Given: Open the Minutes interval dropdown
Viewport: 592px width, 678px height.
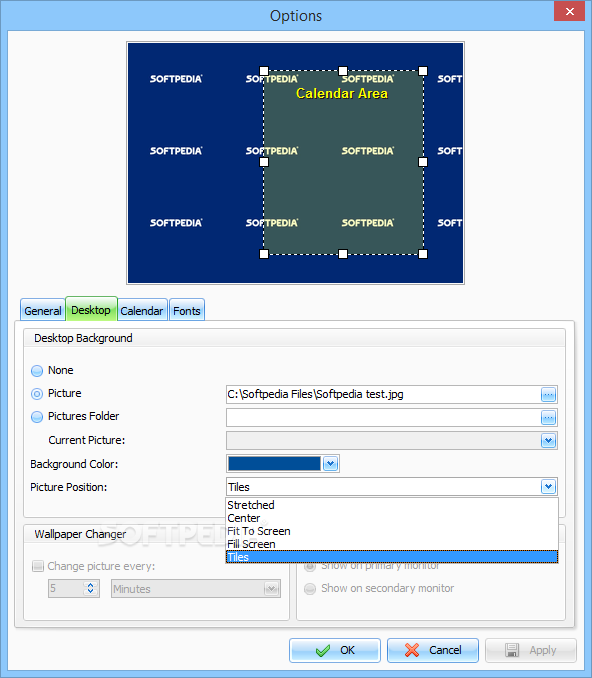Looking at the screenshot, I should [271, 589].
